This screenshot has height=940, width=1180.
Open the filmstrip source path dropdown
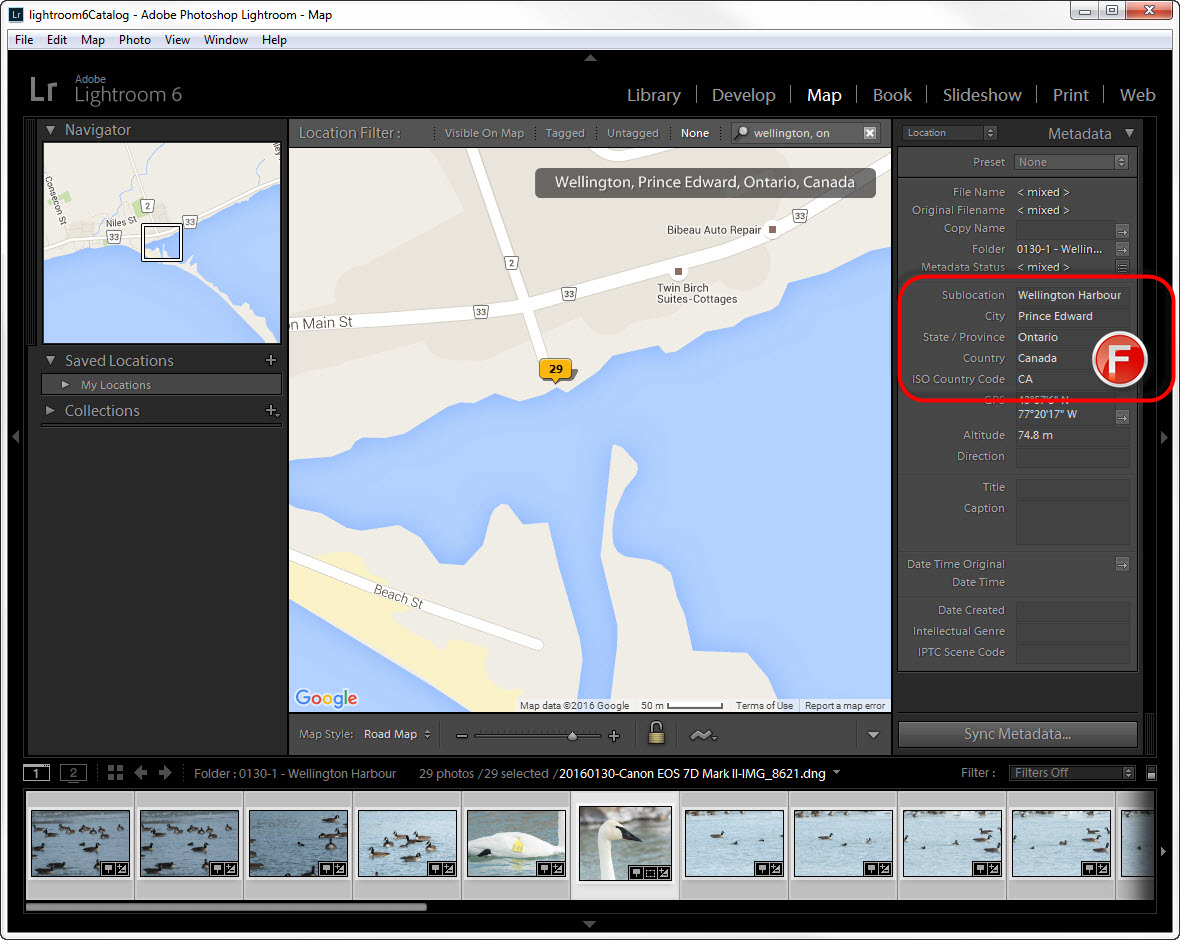pyautogui.click(x=837, y=772)
